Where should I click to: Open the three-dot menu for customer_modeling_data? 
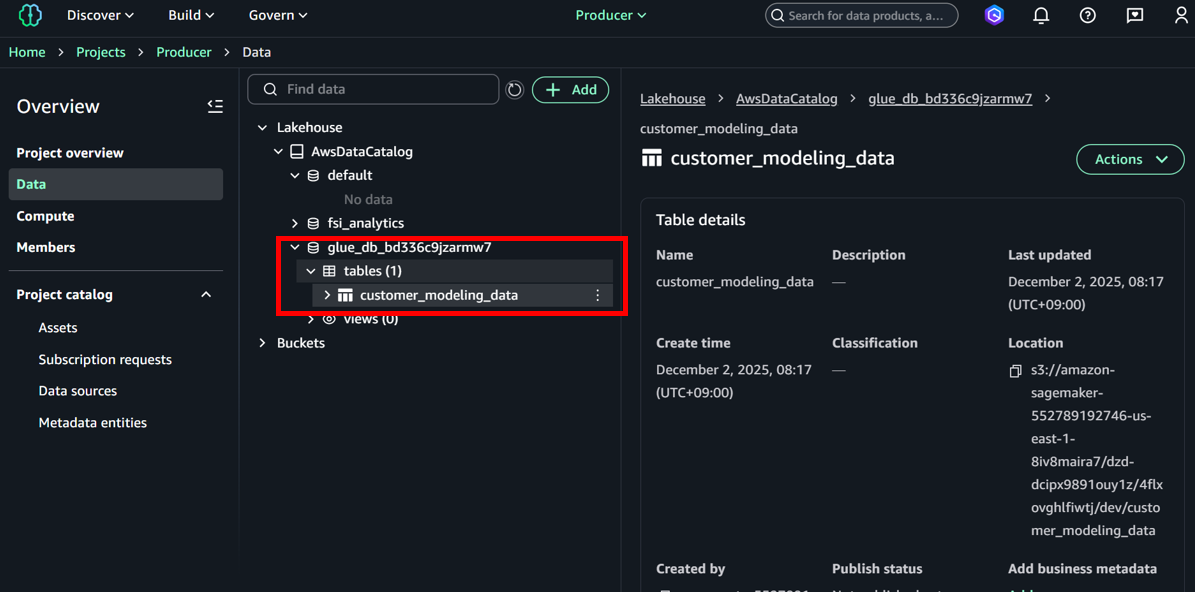click(x=598, y=295)
